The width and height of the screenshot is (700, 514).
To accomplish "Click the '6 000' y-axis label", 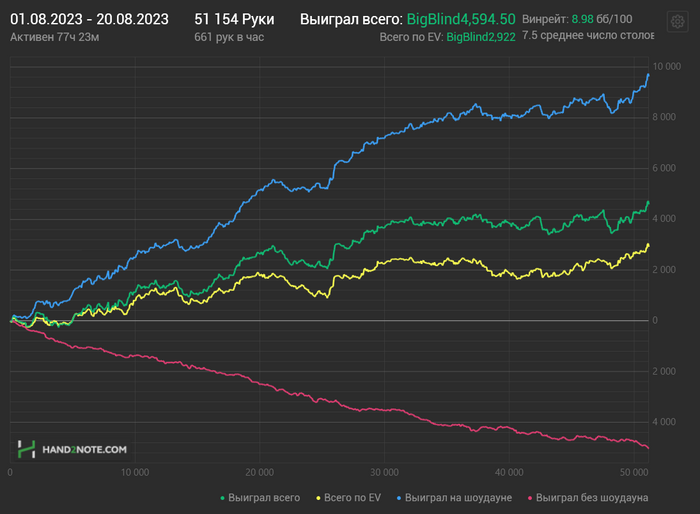I will tap(664, 168).
